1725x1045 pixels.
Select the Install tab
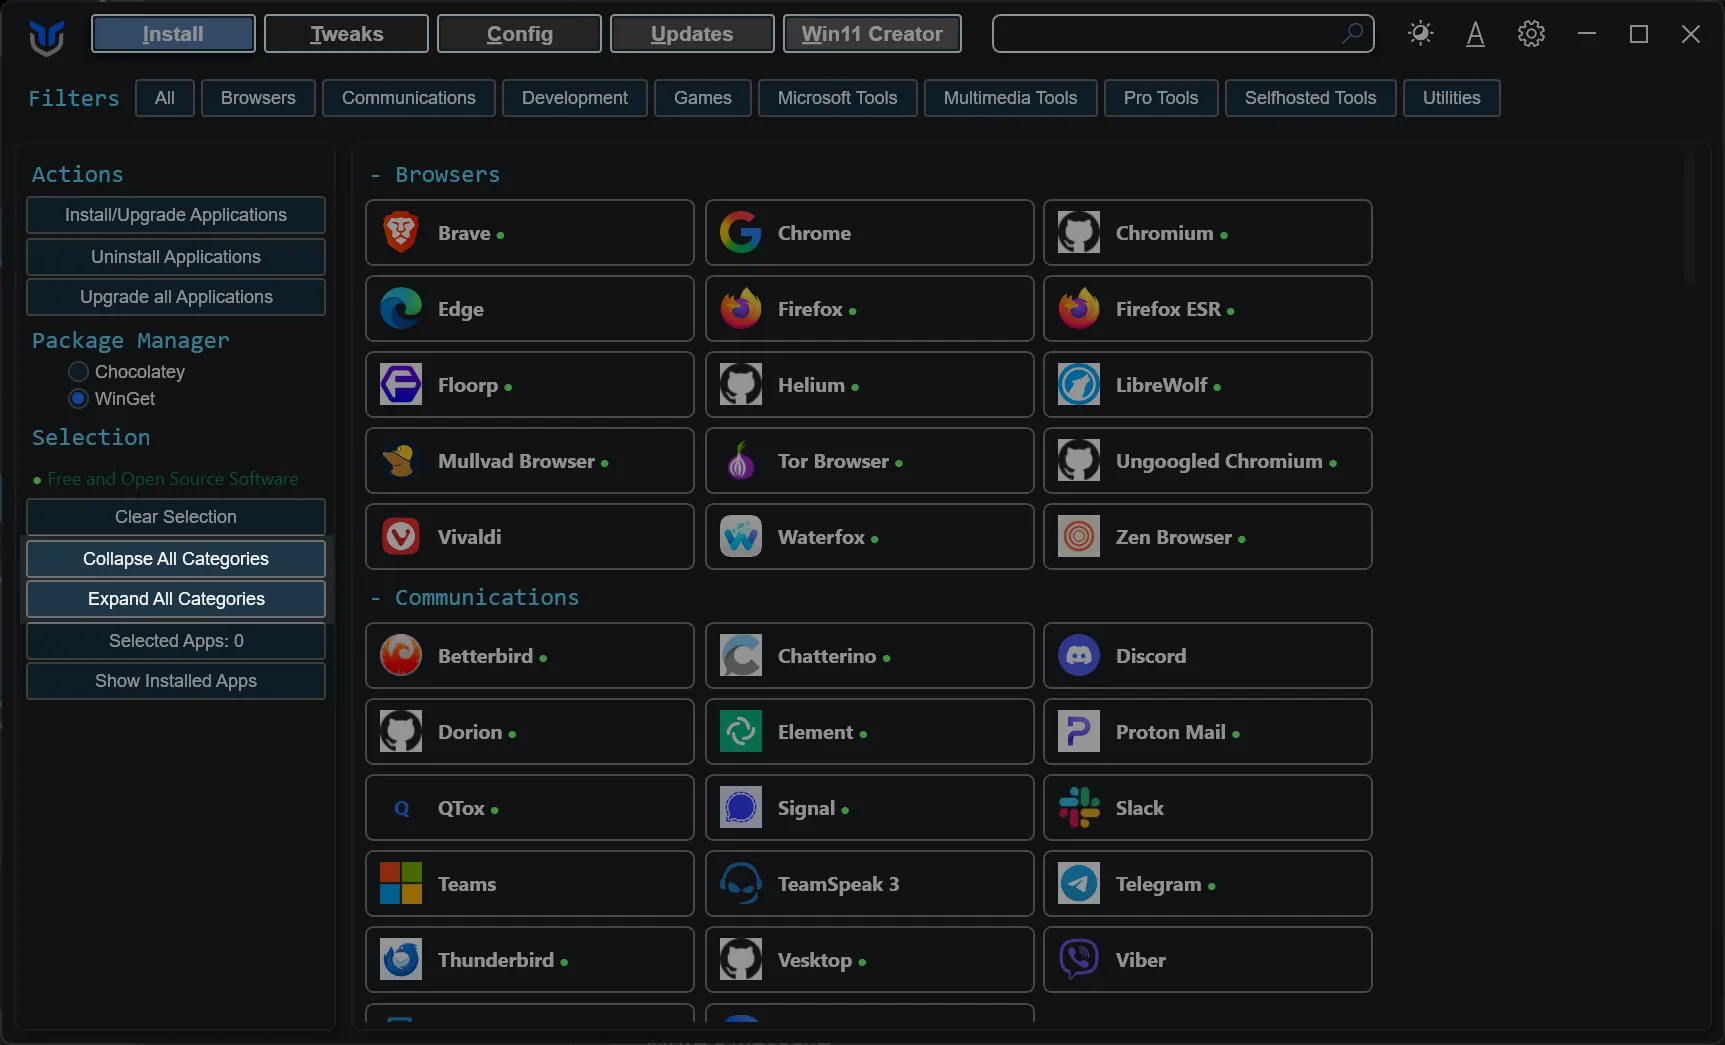[x=173, y=33]
